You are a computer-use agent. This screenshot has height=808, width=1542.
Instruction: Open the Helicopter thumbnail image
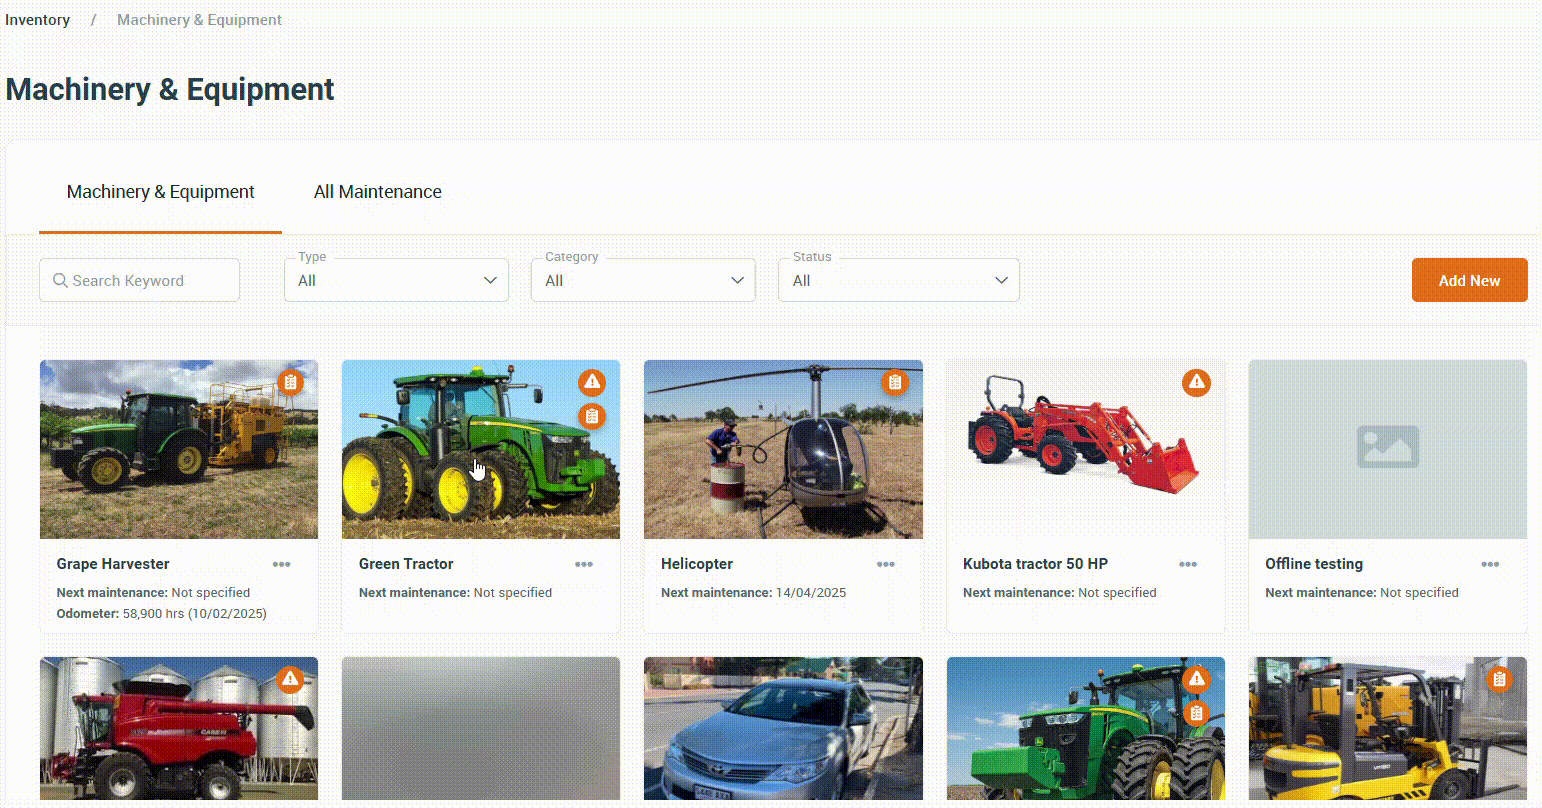pos(783,449)
